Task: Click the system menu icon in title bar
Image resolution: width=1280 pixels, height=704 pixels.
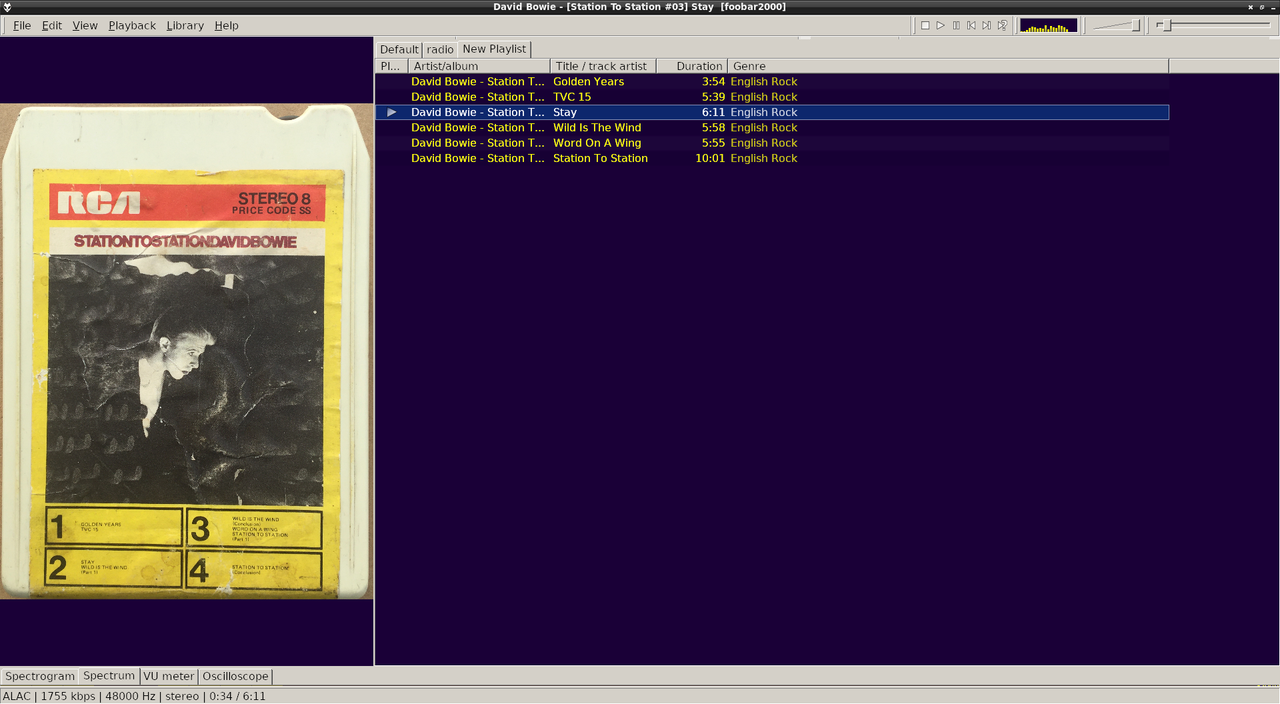Action: coord(8,6)
